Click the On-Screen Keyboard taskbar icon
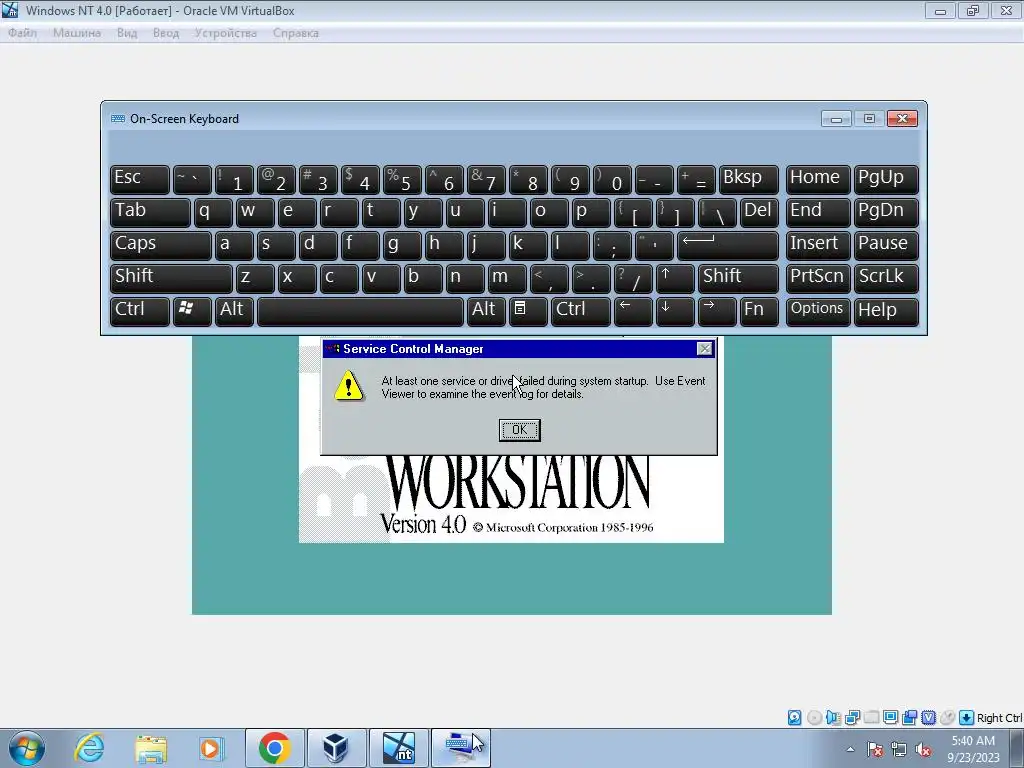Screen dimensions: 1024x768 [460, 748]
